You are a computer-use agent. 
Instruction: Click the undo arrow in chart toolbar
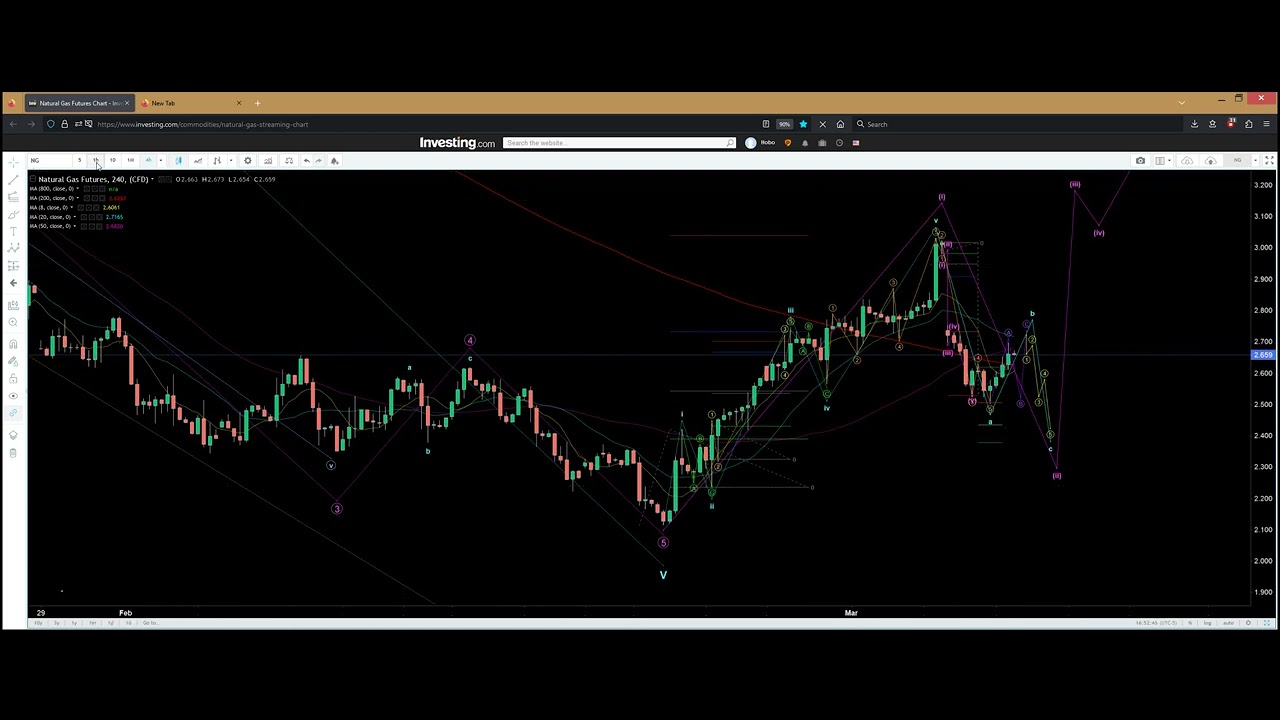[x=307, y=160]
